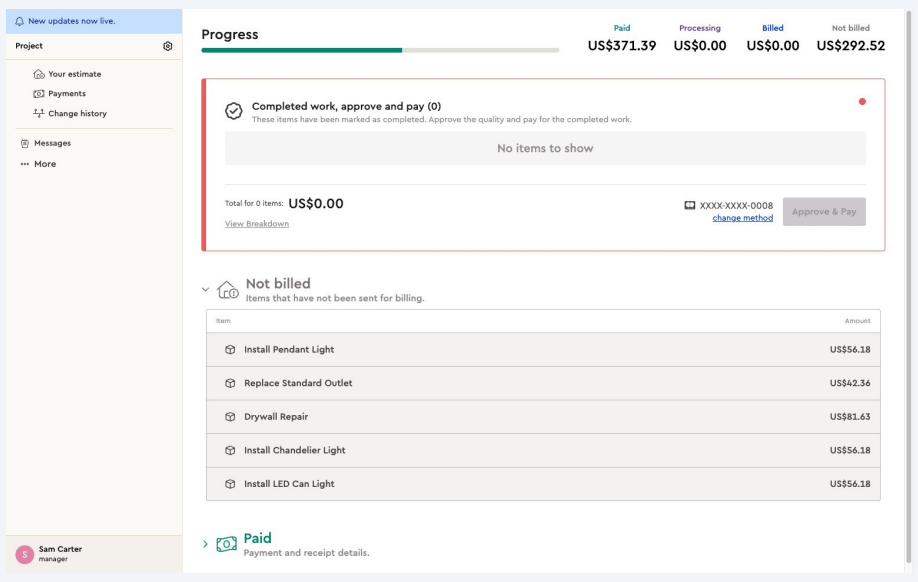Go to Payments in the sidebar
This screenshot has width=918, height=582.
pyautogui.click(x=67, y=94)
